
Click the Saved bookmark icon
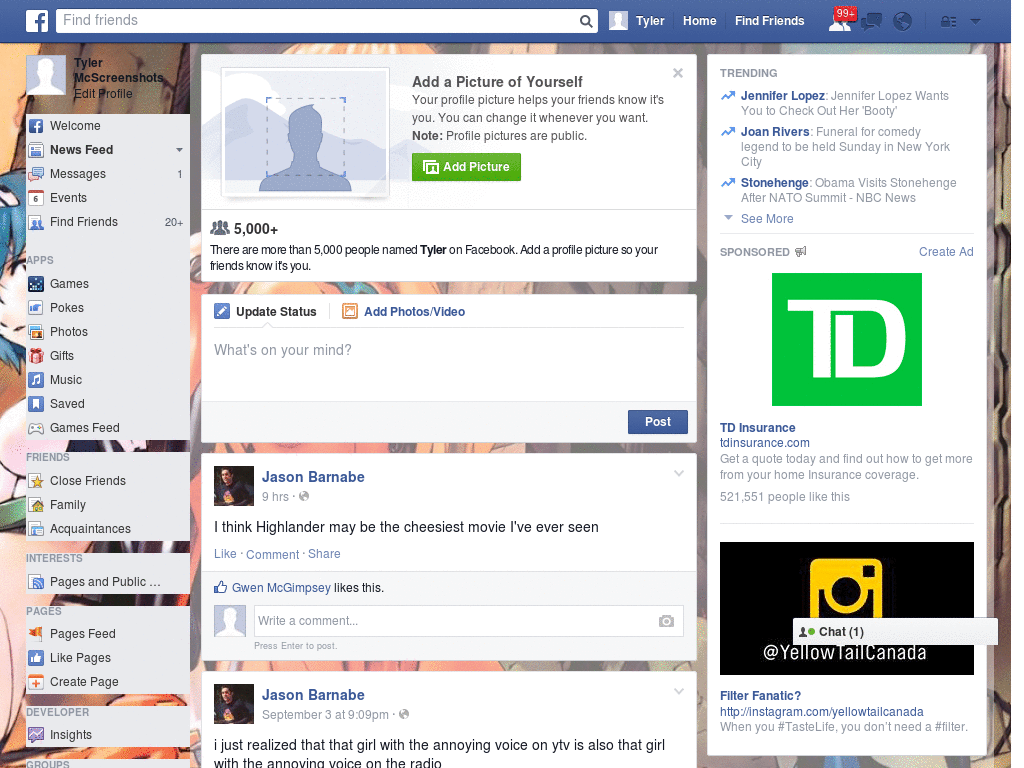click(x=36, y=404)
